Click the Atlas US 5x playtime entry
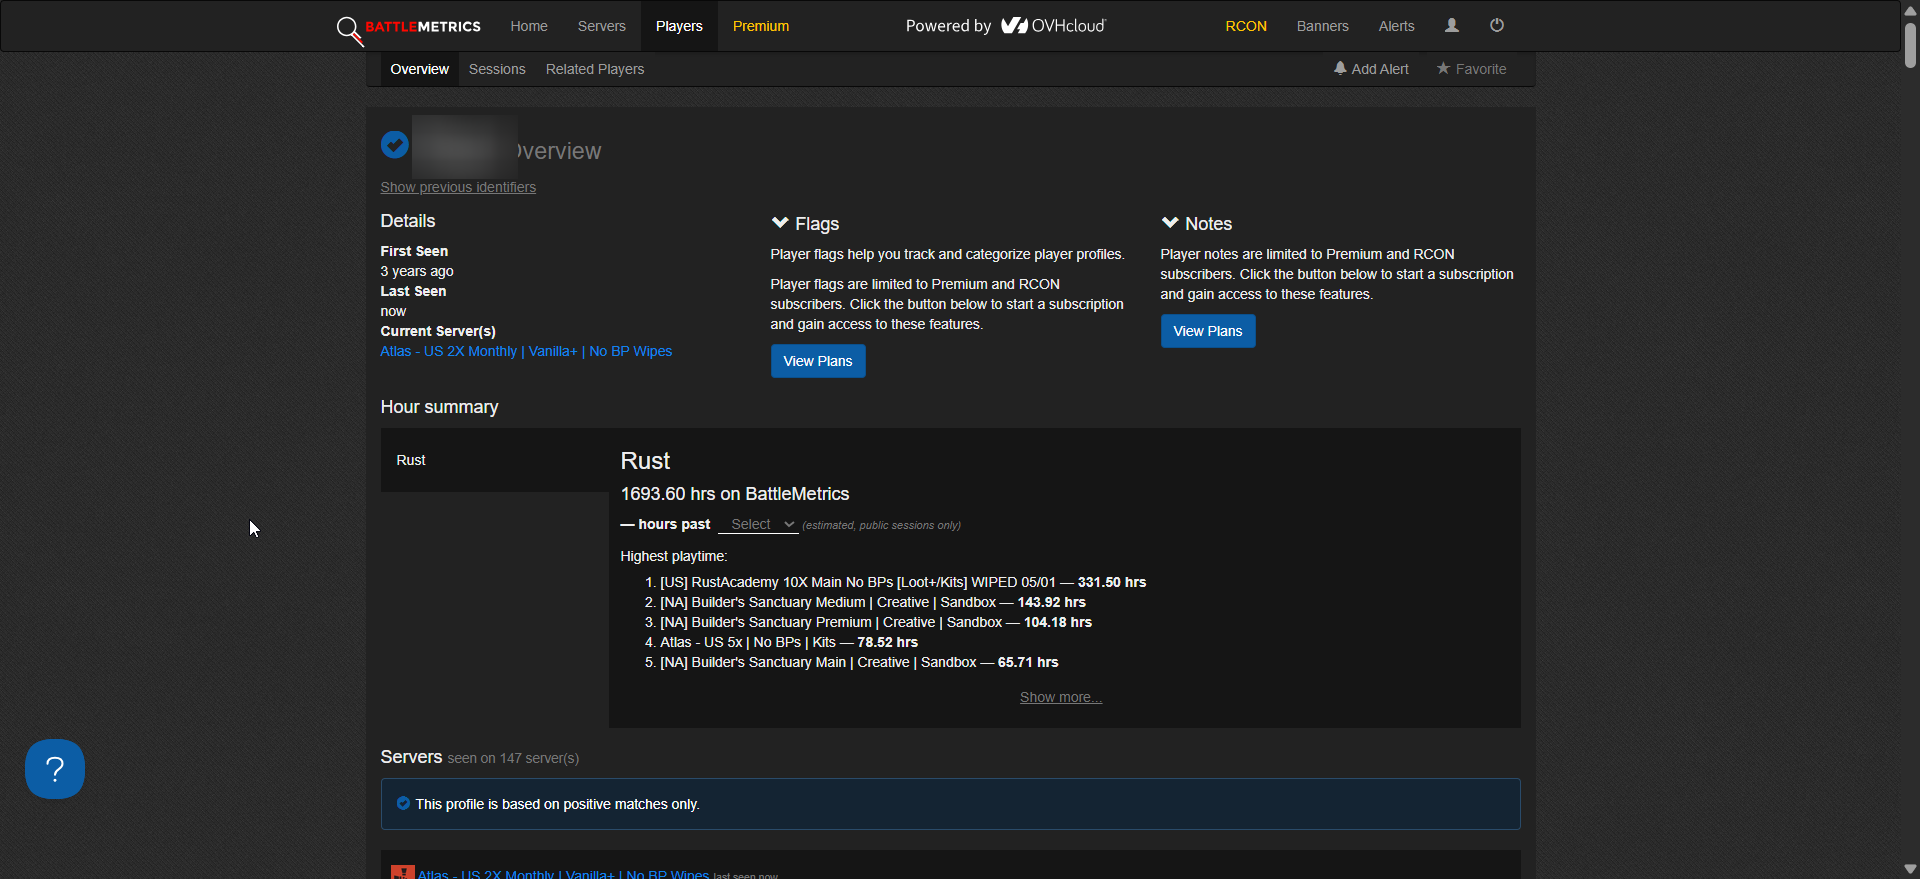1920x879 pixels. pyautogui.click(x=789, y=642)
